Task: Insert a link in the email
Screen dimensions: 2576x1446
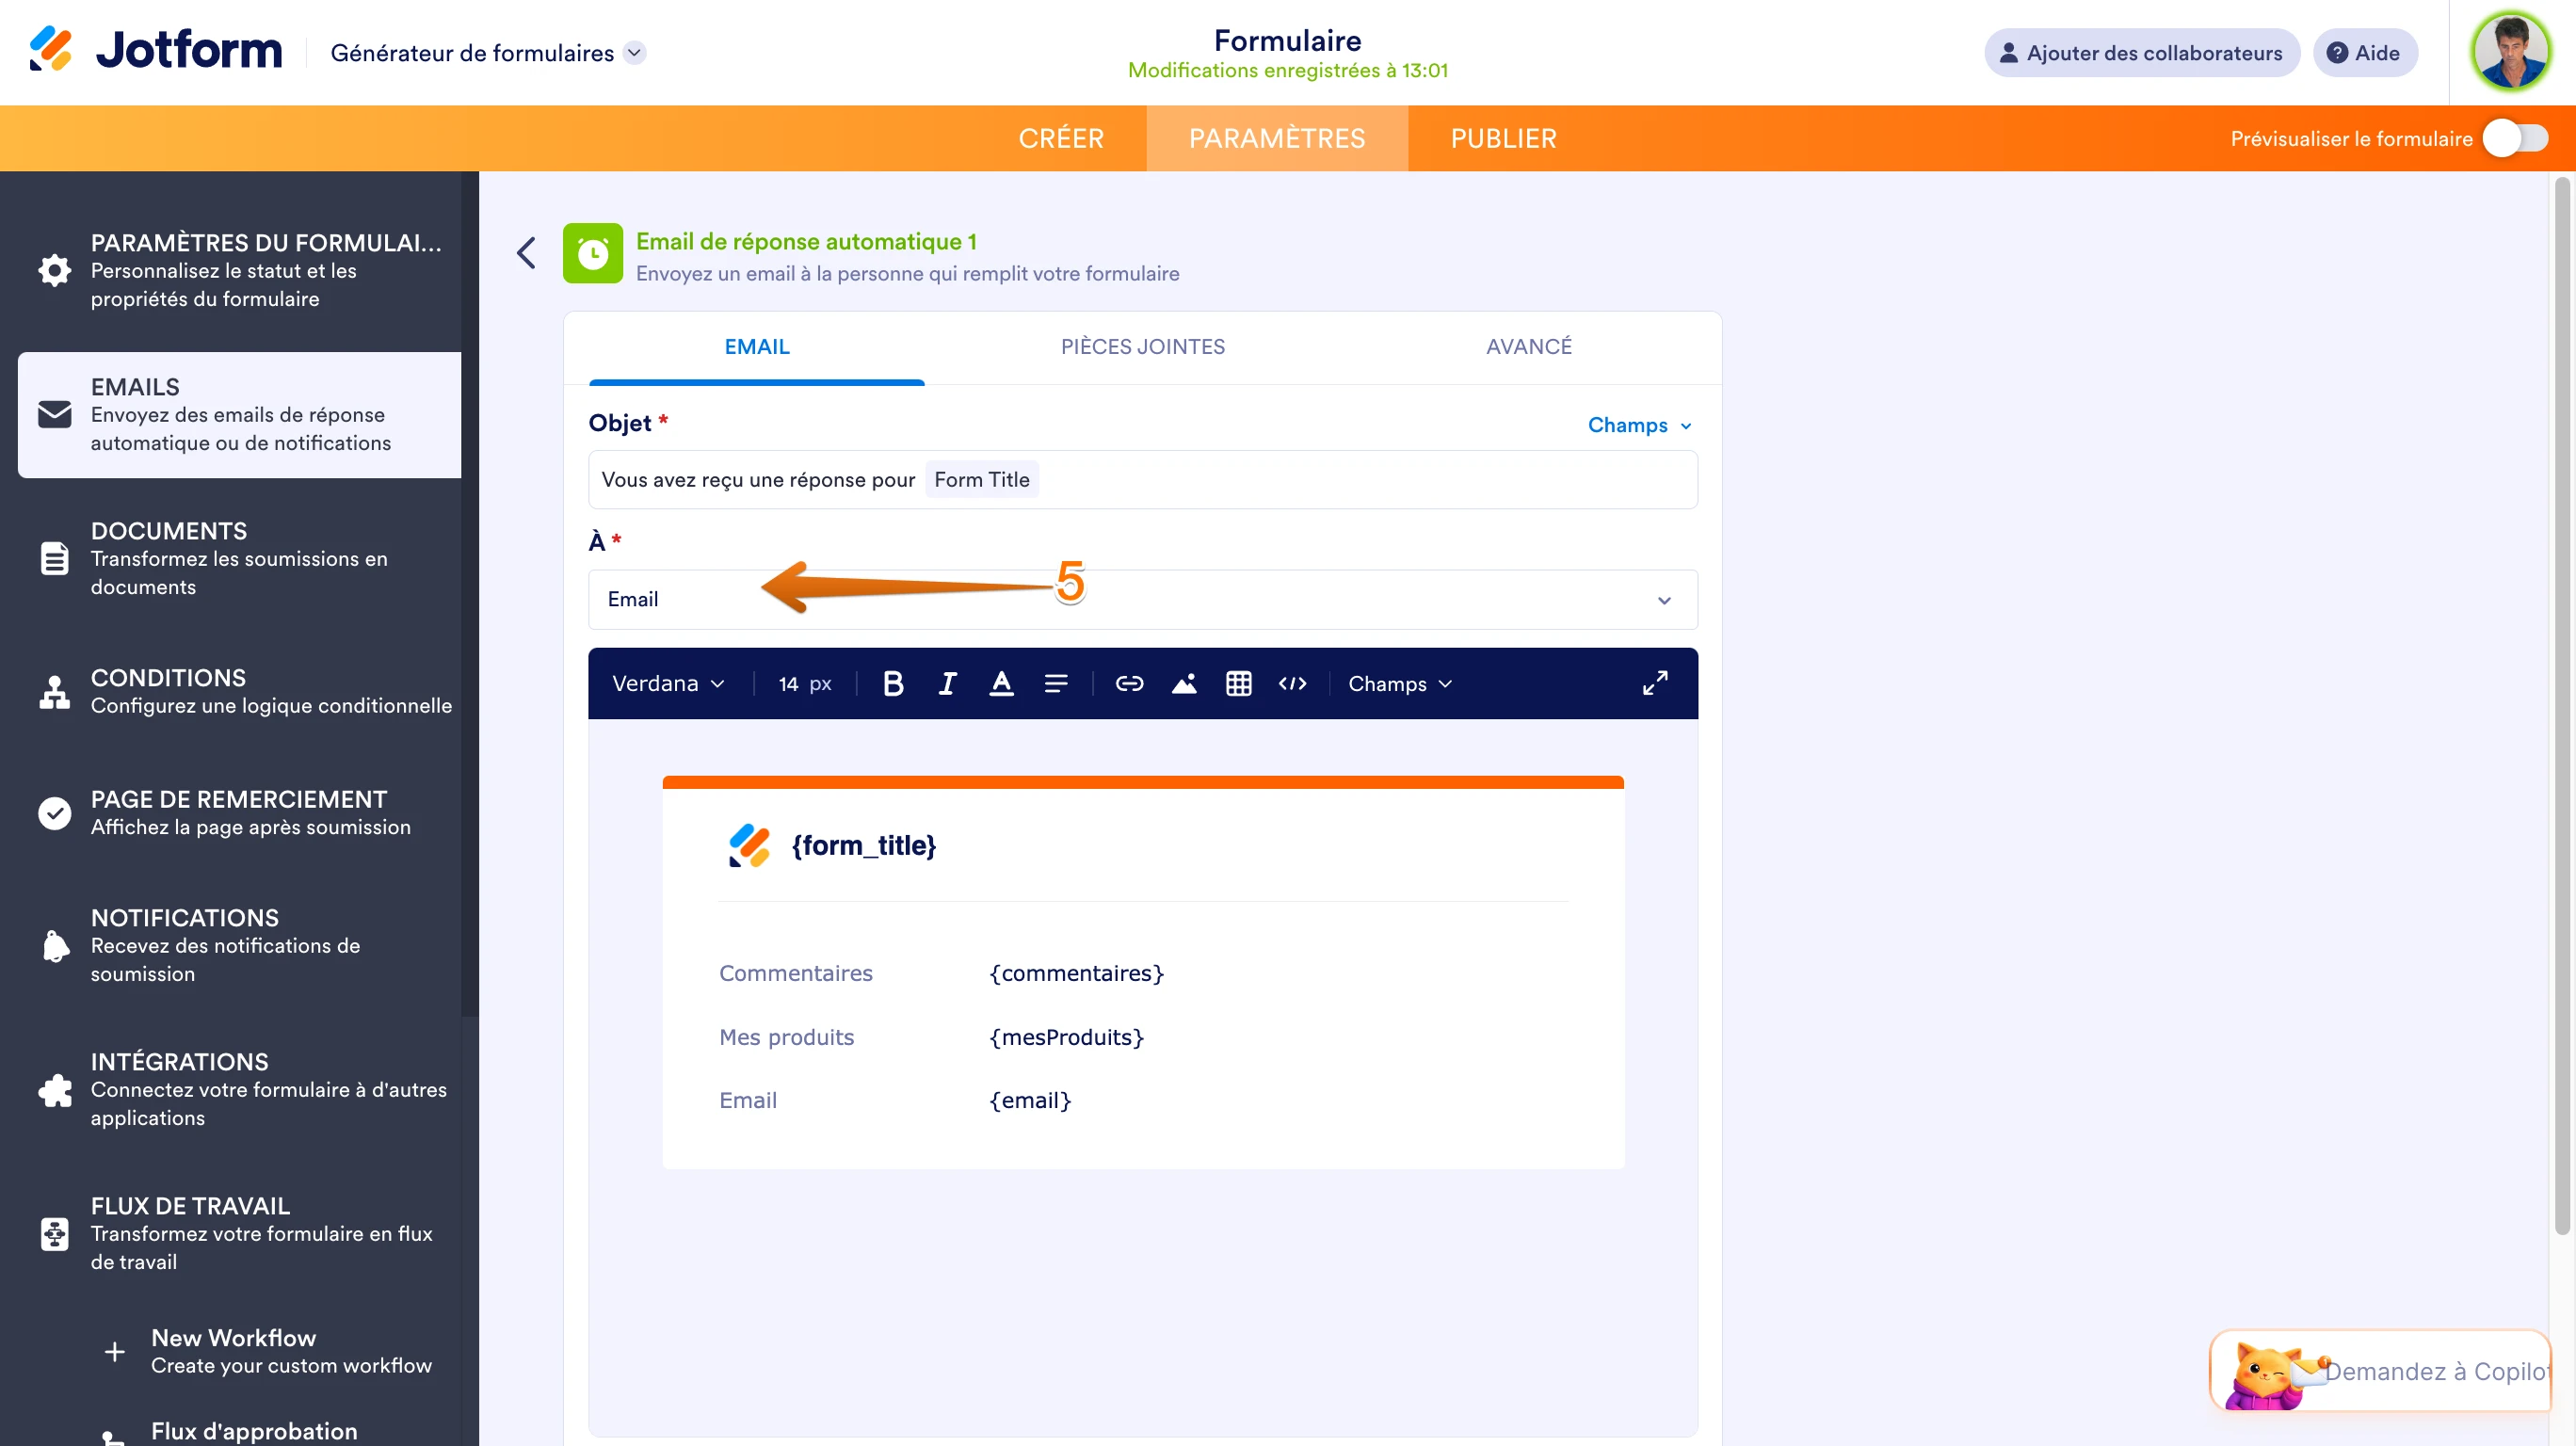Action: pyautogui.click(x=1129, y=684)
